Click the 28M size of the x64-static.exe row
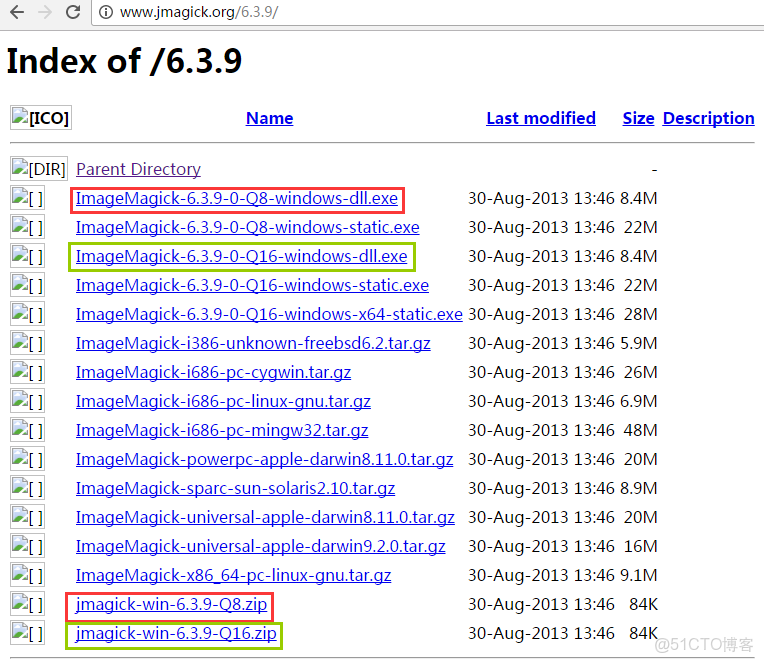 641,314
